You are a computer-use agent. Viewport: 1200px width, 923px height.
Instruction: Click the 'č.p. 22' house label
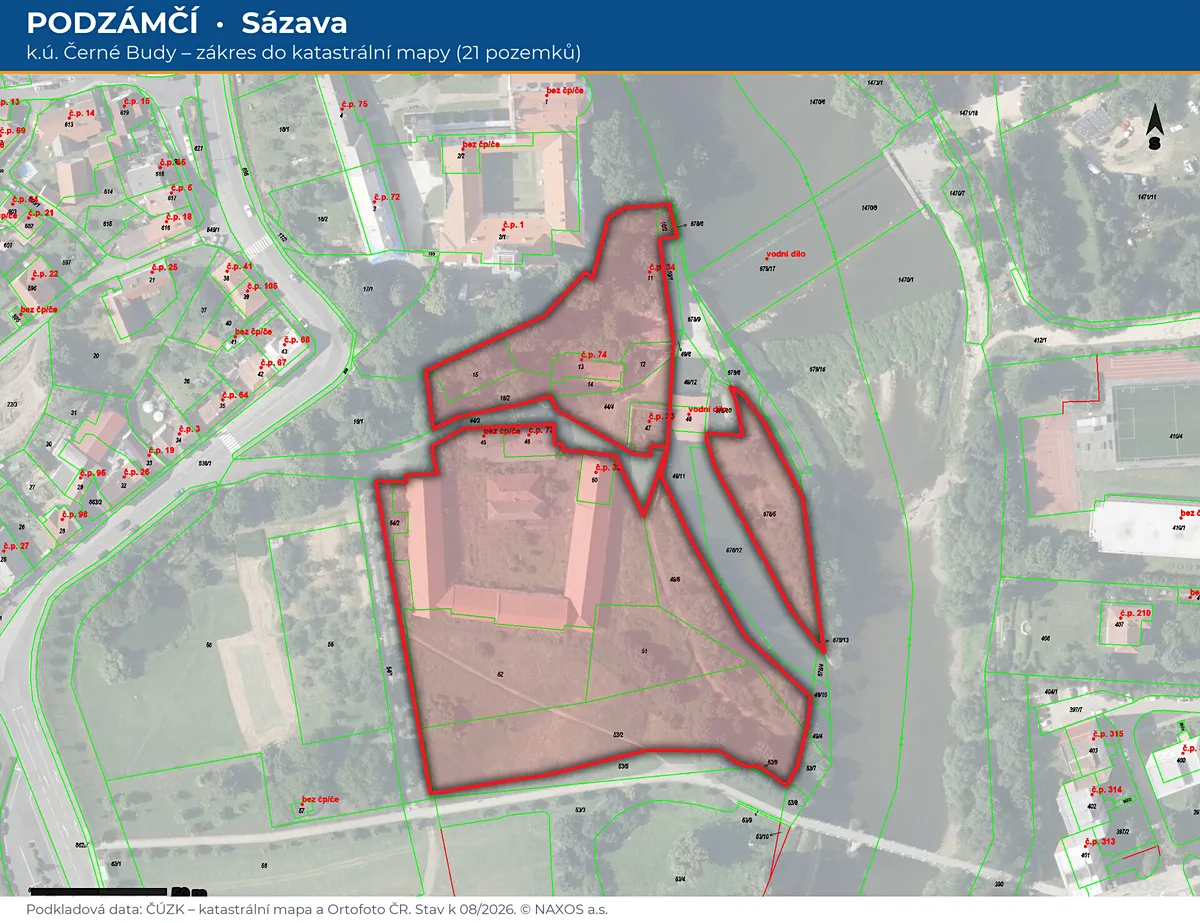(45, 274)
